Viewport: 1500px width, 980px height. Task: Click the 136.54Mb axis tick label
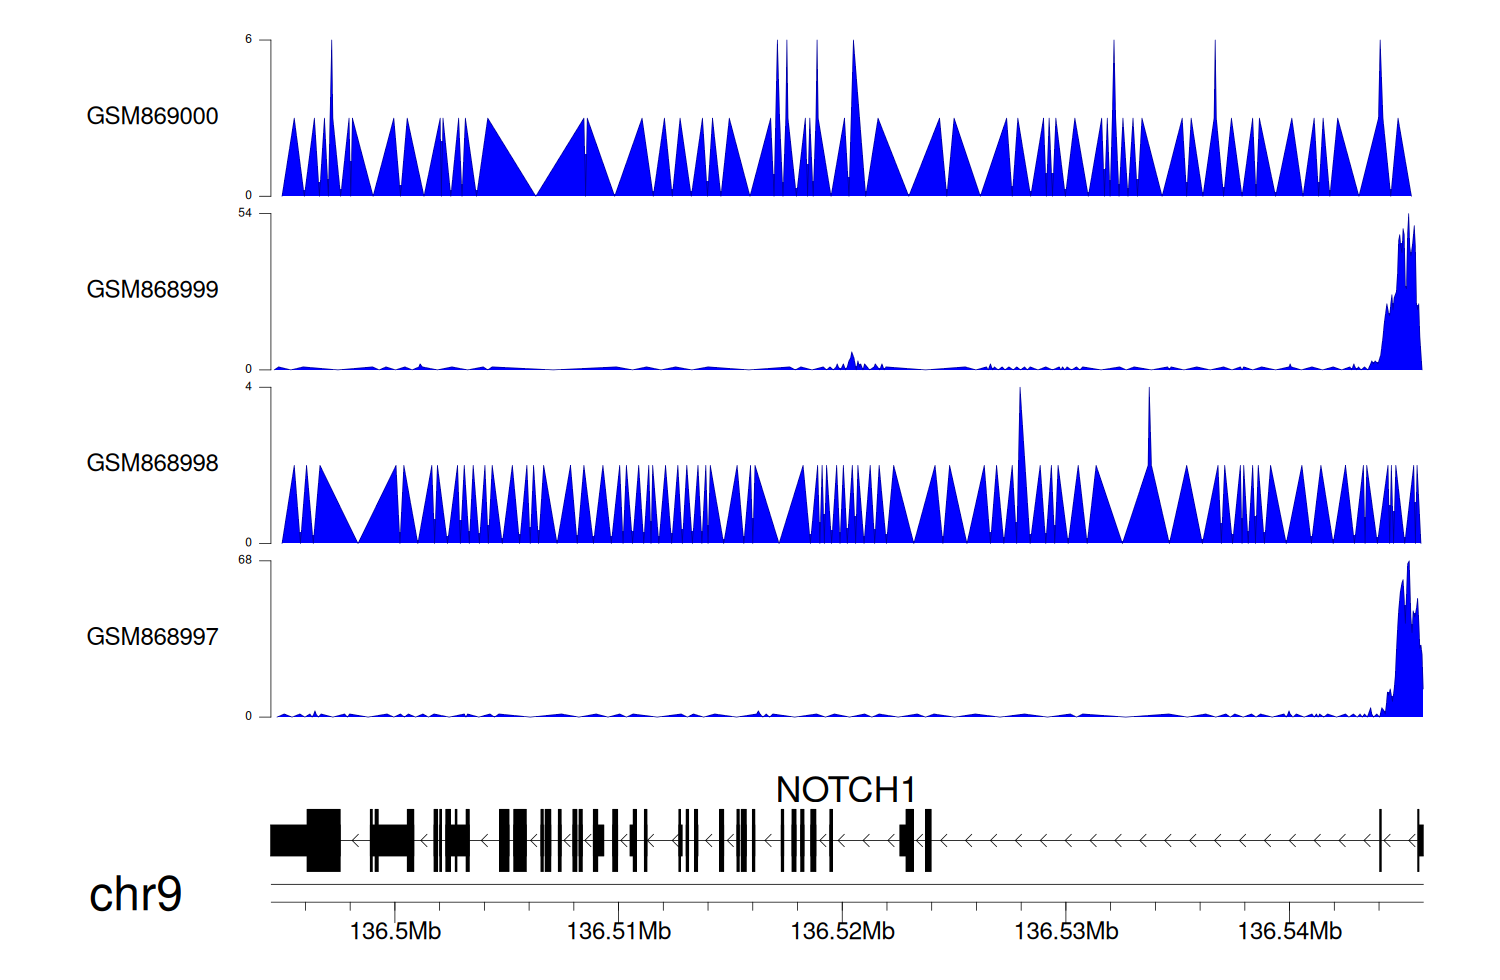coord(1289,932)
